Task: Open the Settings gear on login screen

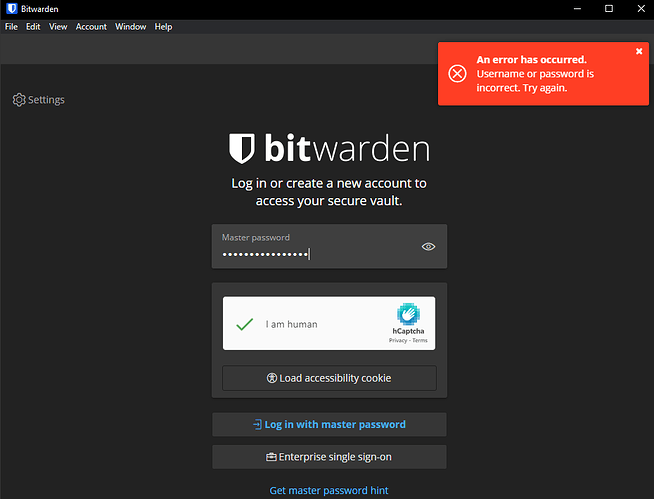Action: 38,100
